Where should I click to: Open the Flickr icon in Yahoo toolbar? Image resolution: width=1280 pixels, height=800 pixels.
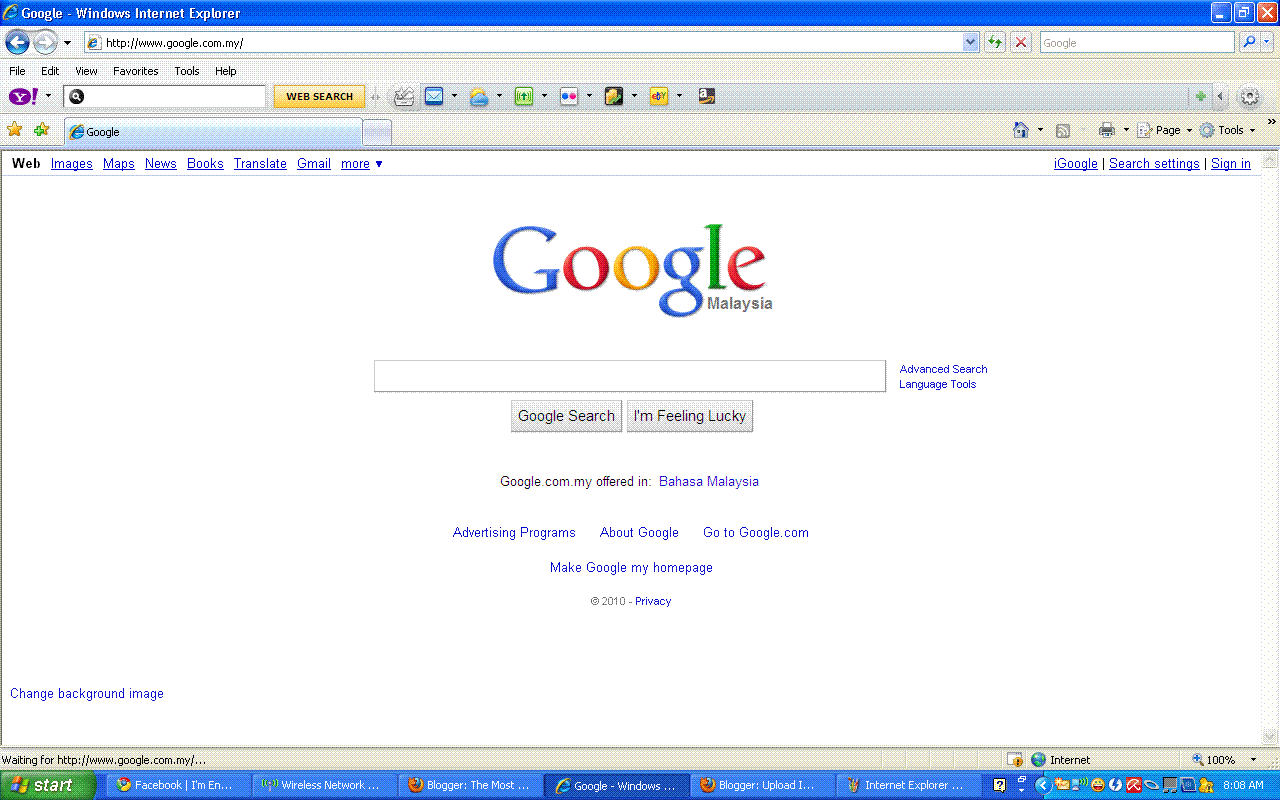pyautogui.click(x=569, y=96)
